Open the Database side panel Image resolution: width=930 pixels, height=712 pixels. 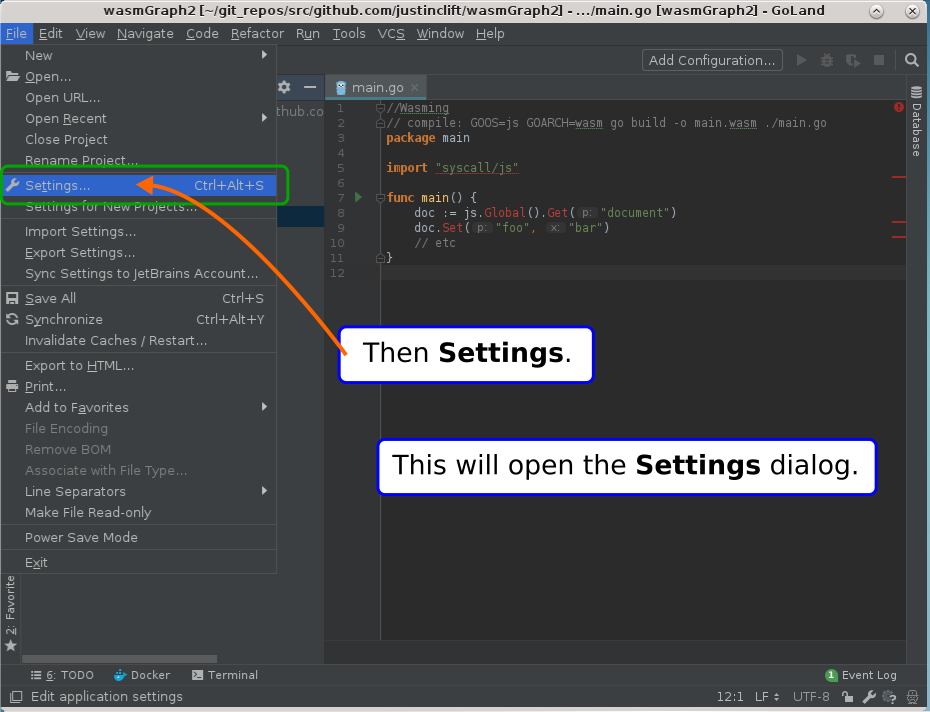coord(916,122)
